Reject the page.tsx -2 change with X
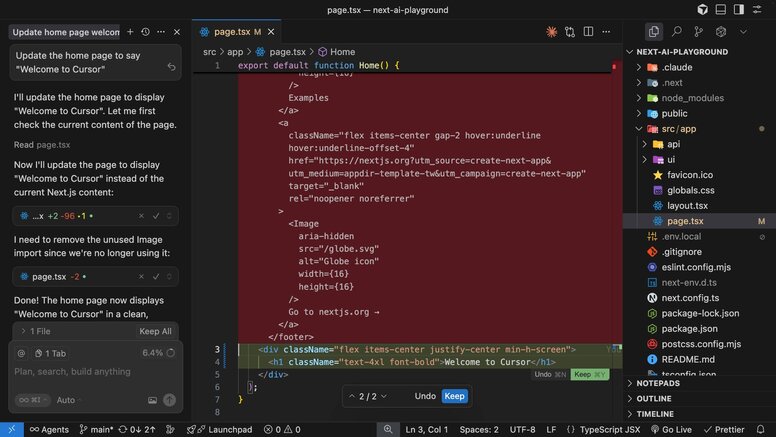 pyautogui.click(x=142, y=277)
